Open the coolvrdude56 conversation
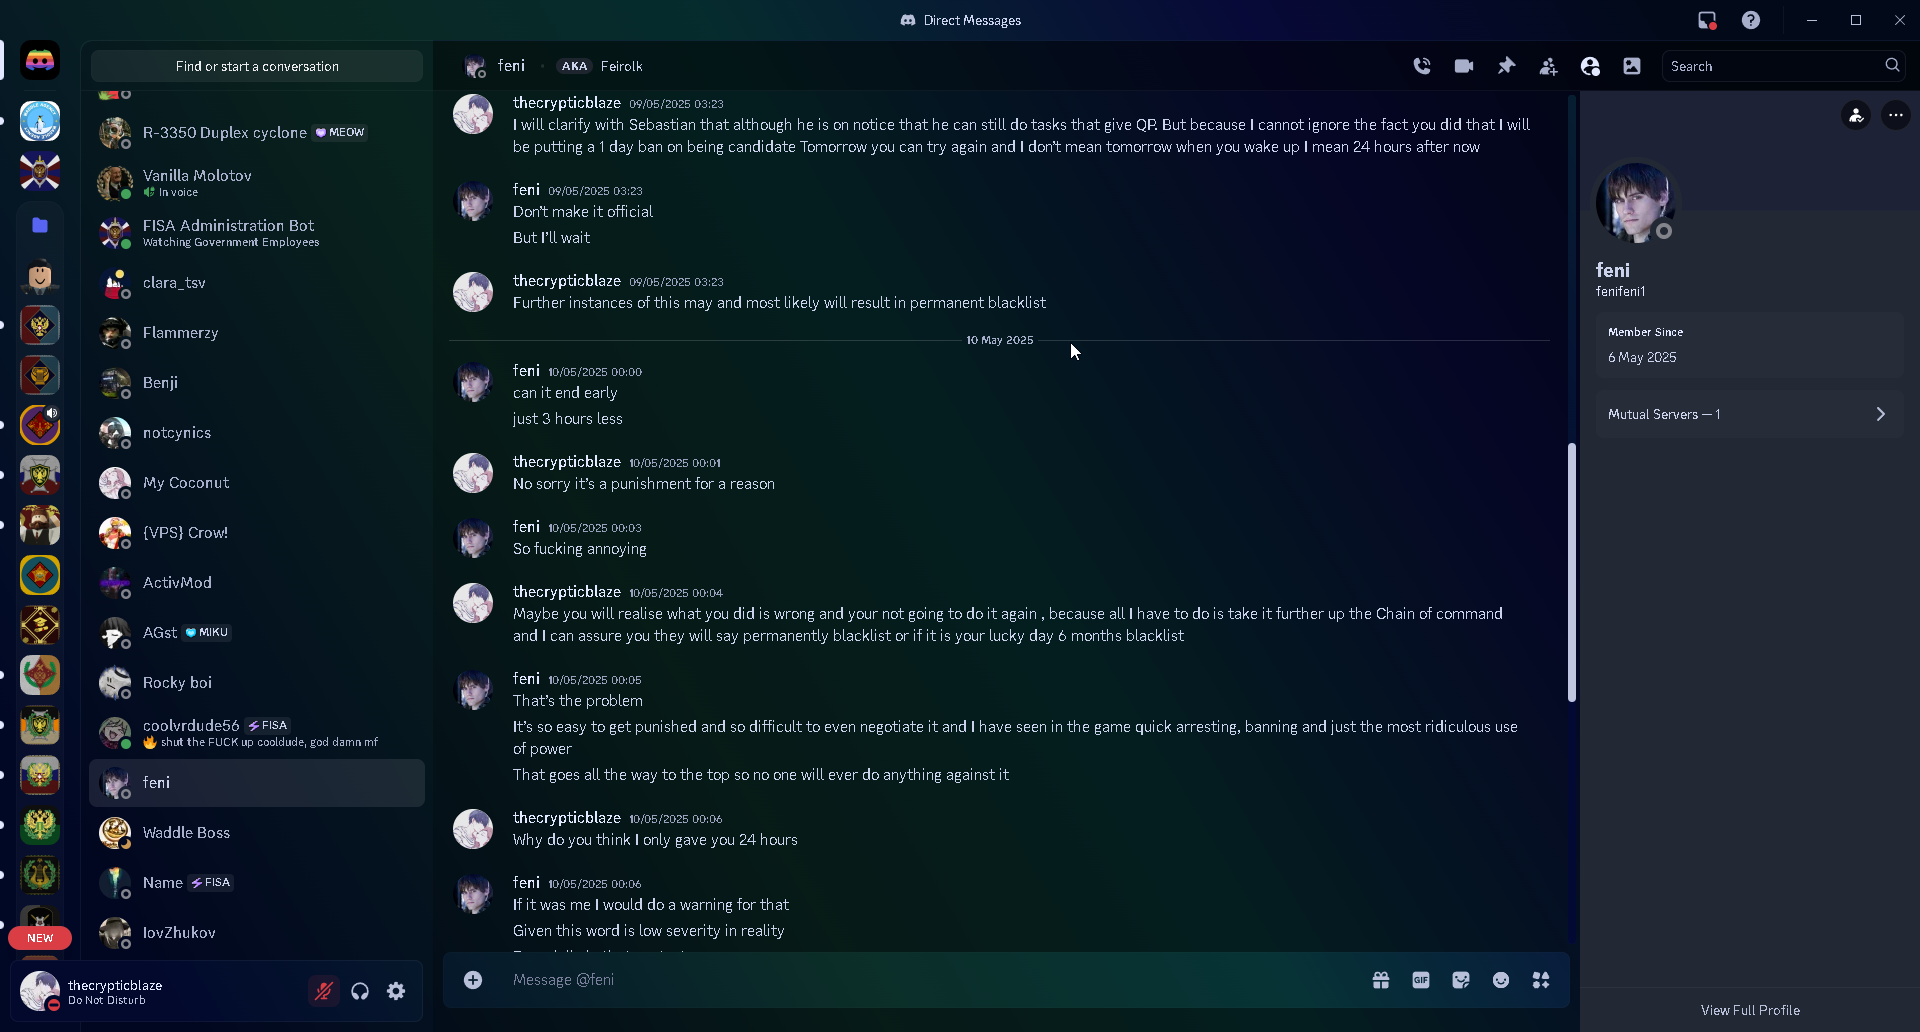 257,733
